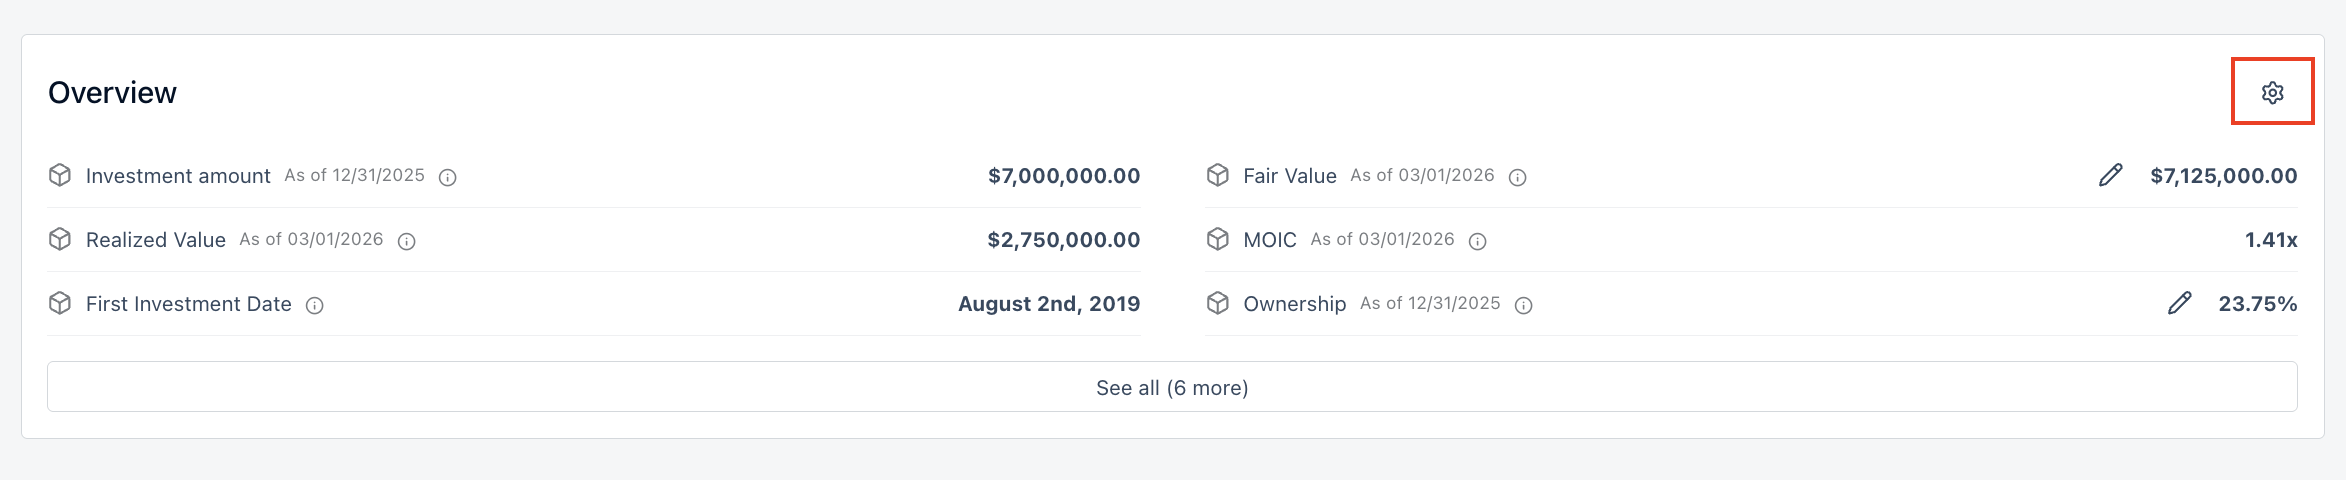
Task: Expand list with See all (6 more)
Action: pos(1172,387)
